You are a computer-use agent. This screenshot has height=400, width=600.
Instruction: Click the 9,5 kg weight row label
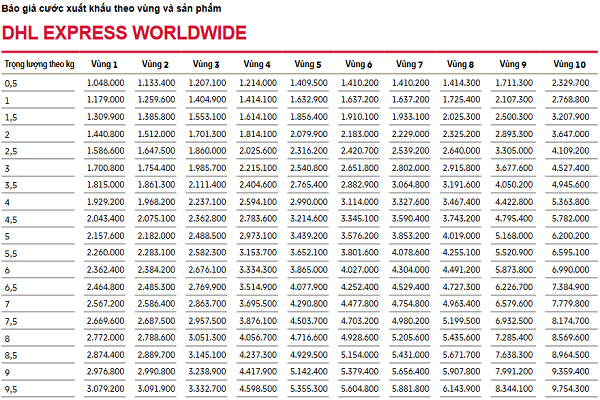(x=11, y=388)
